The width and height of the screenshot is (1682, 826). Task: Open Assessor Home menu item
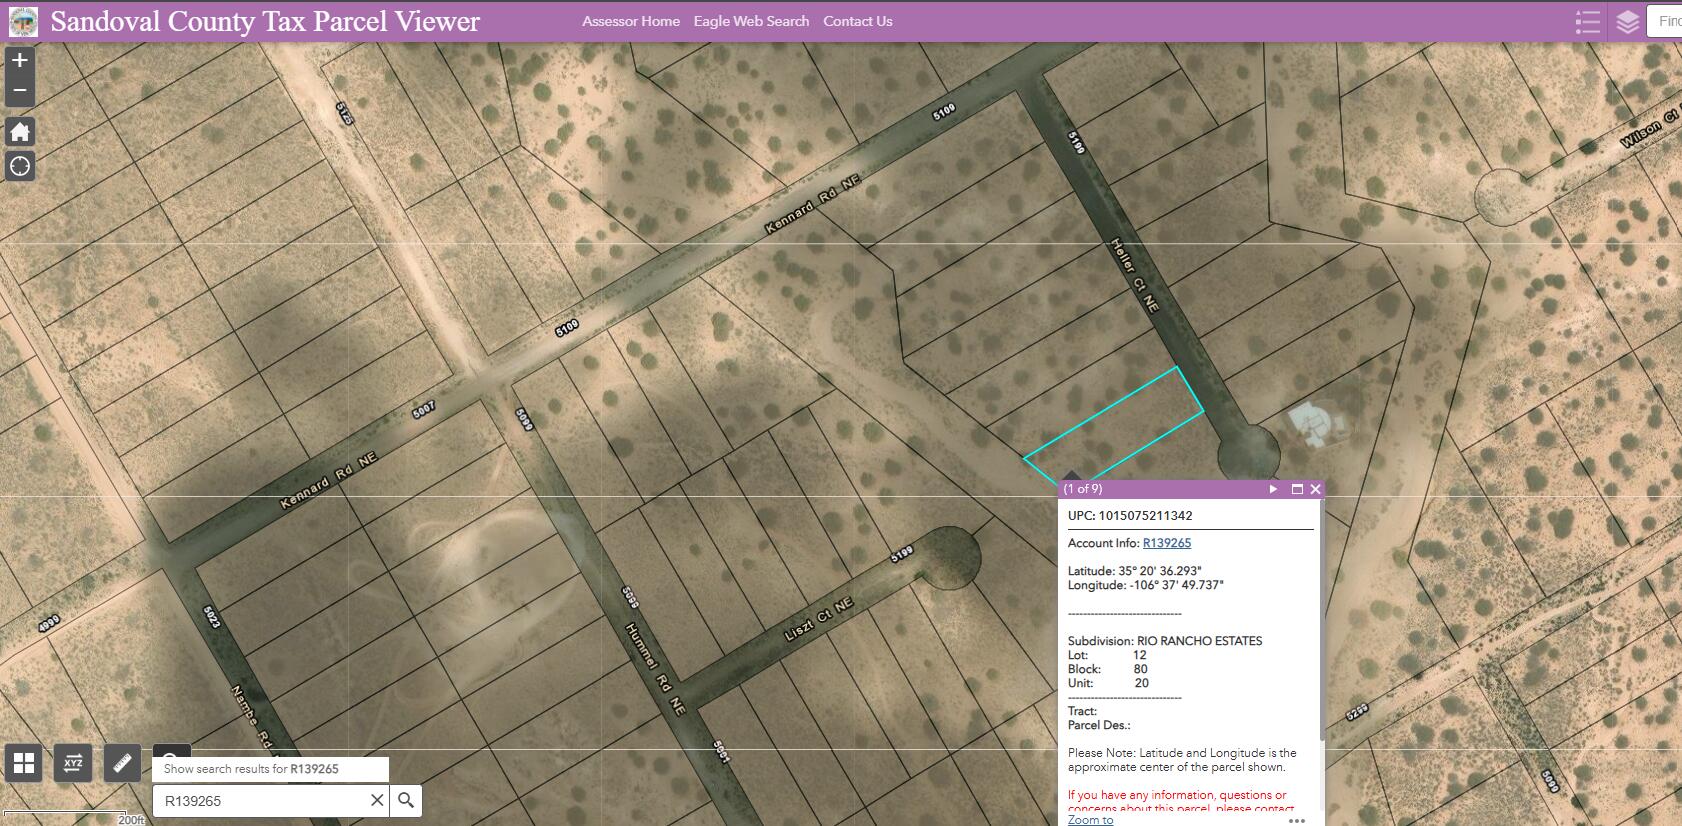[631, 21]
